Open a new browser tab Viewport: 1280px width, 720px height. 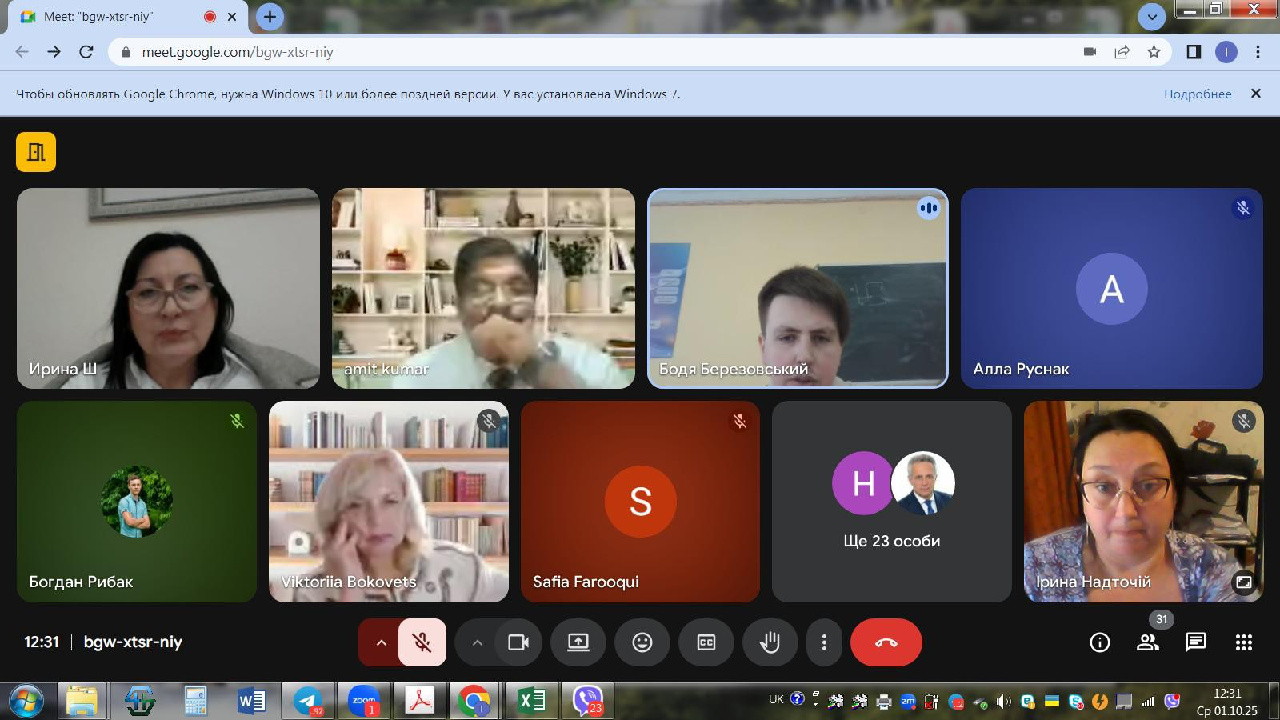(x=269, y=17)
